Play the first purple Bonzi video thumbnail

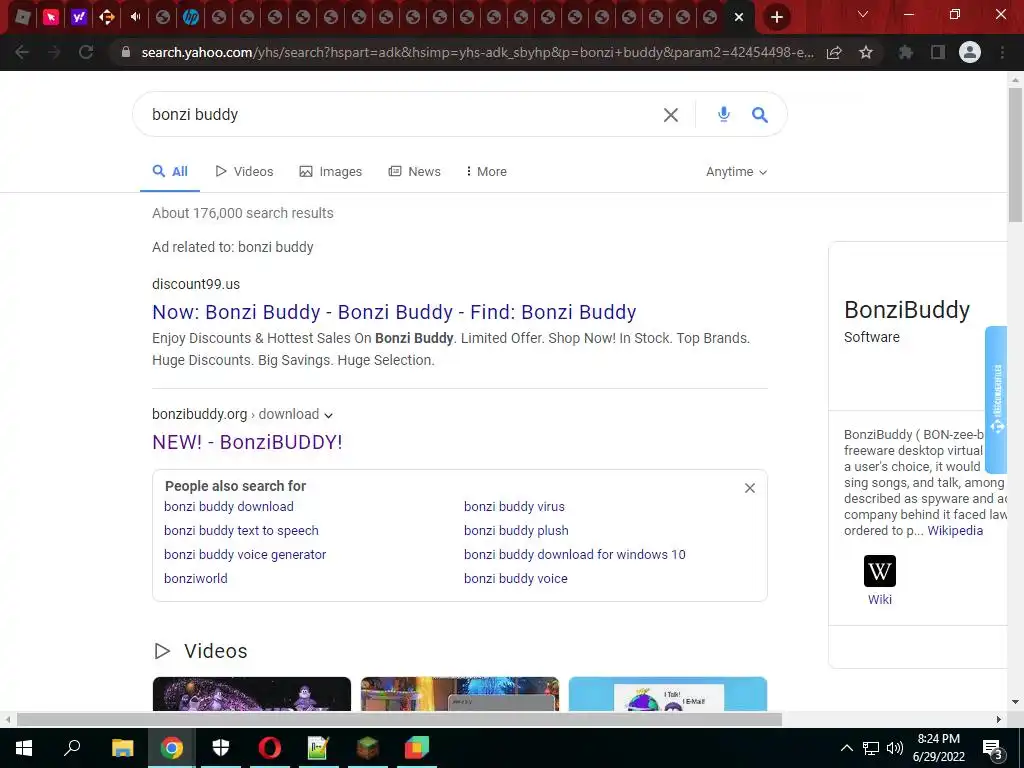pos(251,694)
